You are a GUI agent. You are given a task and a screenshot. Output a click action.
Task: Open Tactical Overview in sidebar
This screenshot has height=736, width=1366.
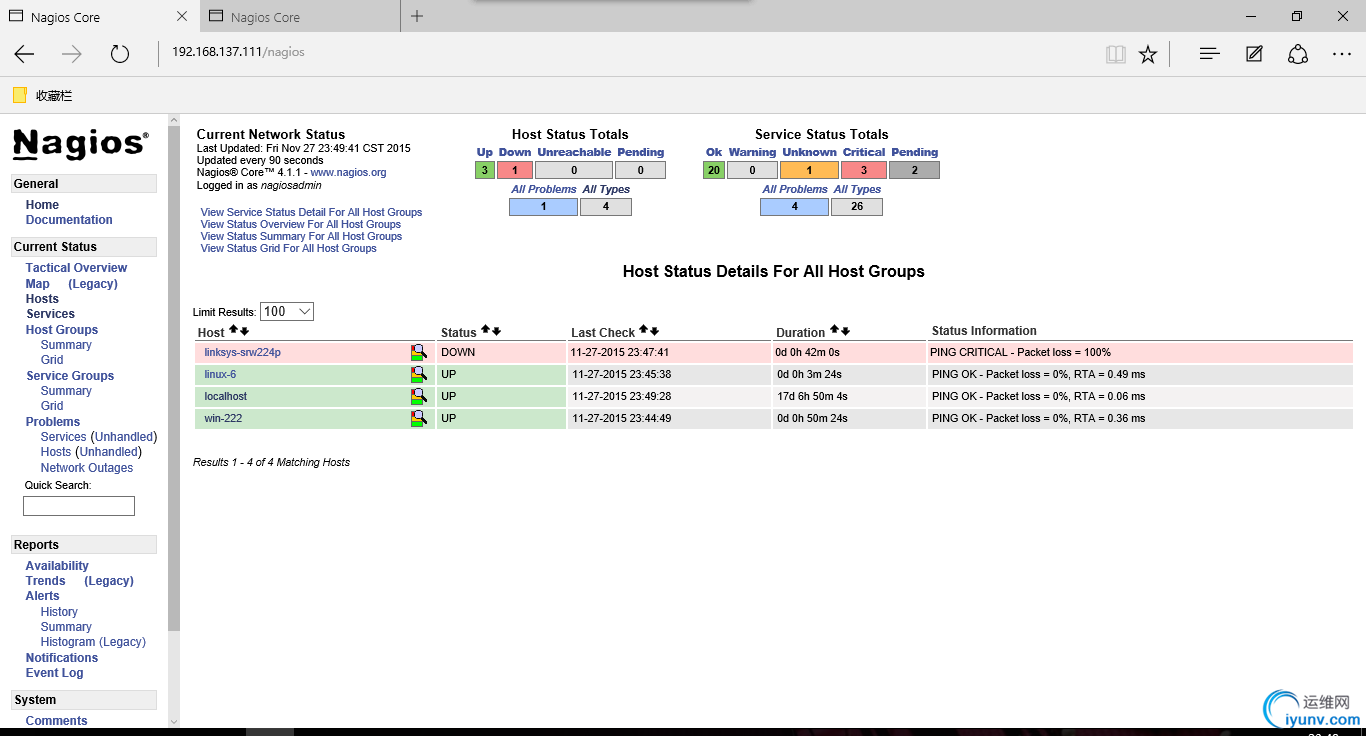76,268
